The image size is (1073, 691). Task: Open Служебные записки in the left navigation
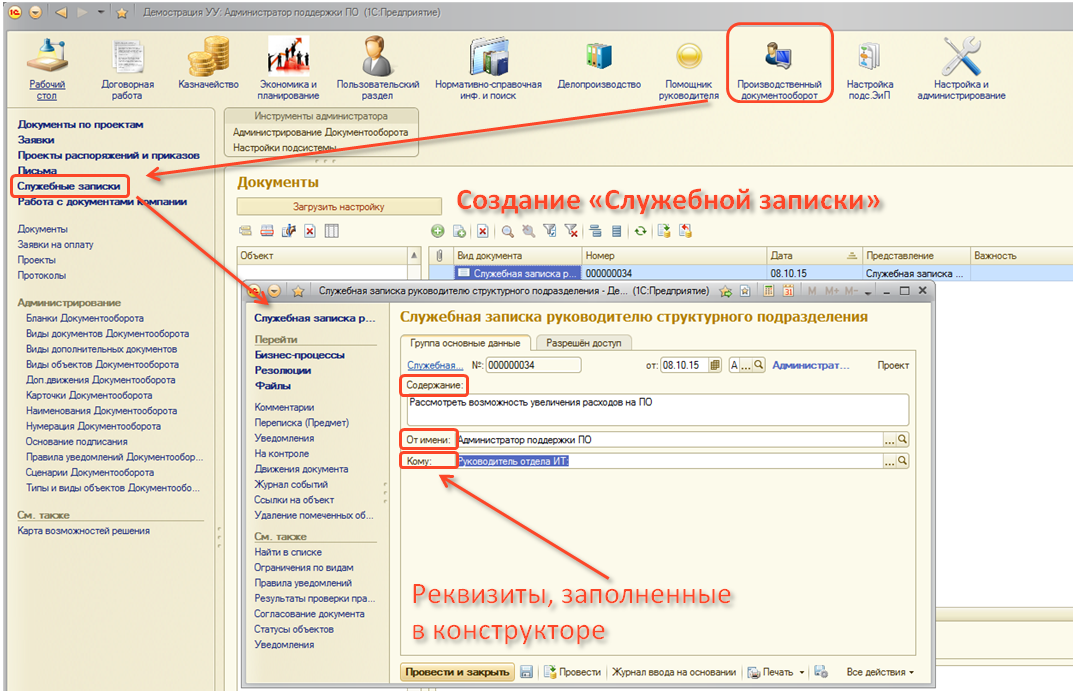tap(69, 186)
